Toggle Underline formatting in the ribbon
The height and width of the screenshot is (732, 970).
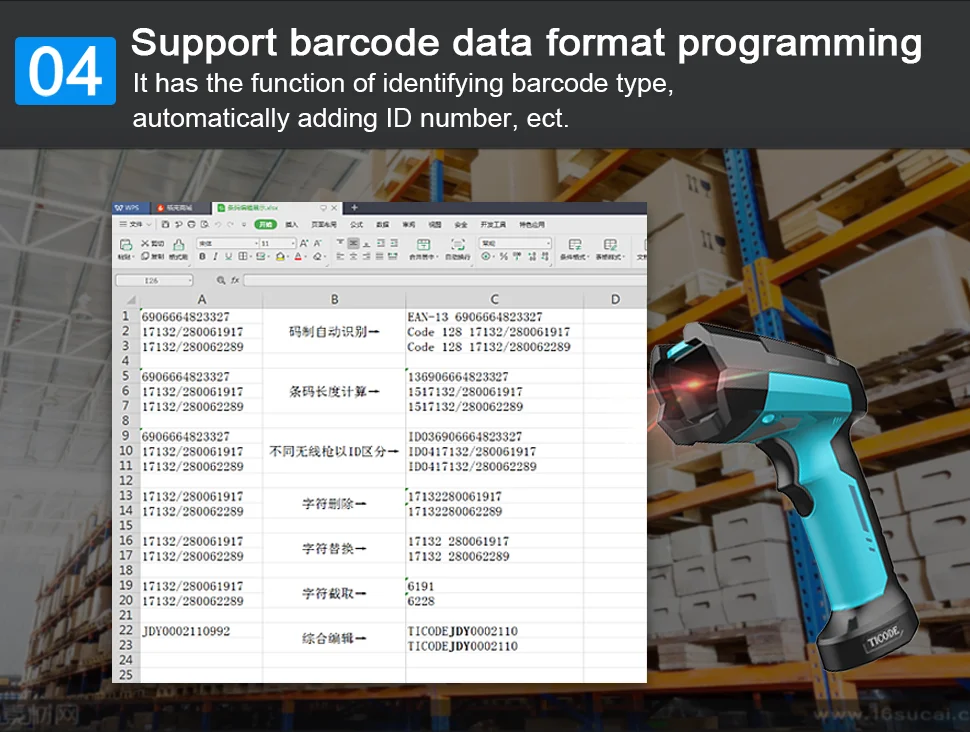(x=228, y=256)
